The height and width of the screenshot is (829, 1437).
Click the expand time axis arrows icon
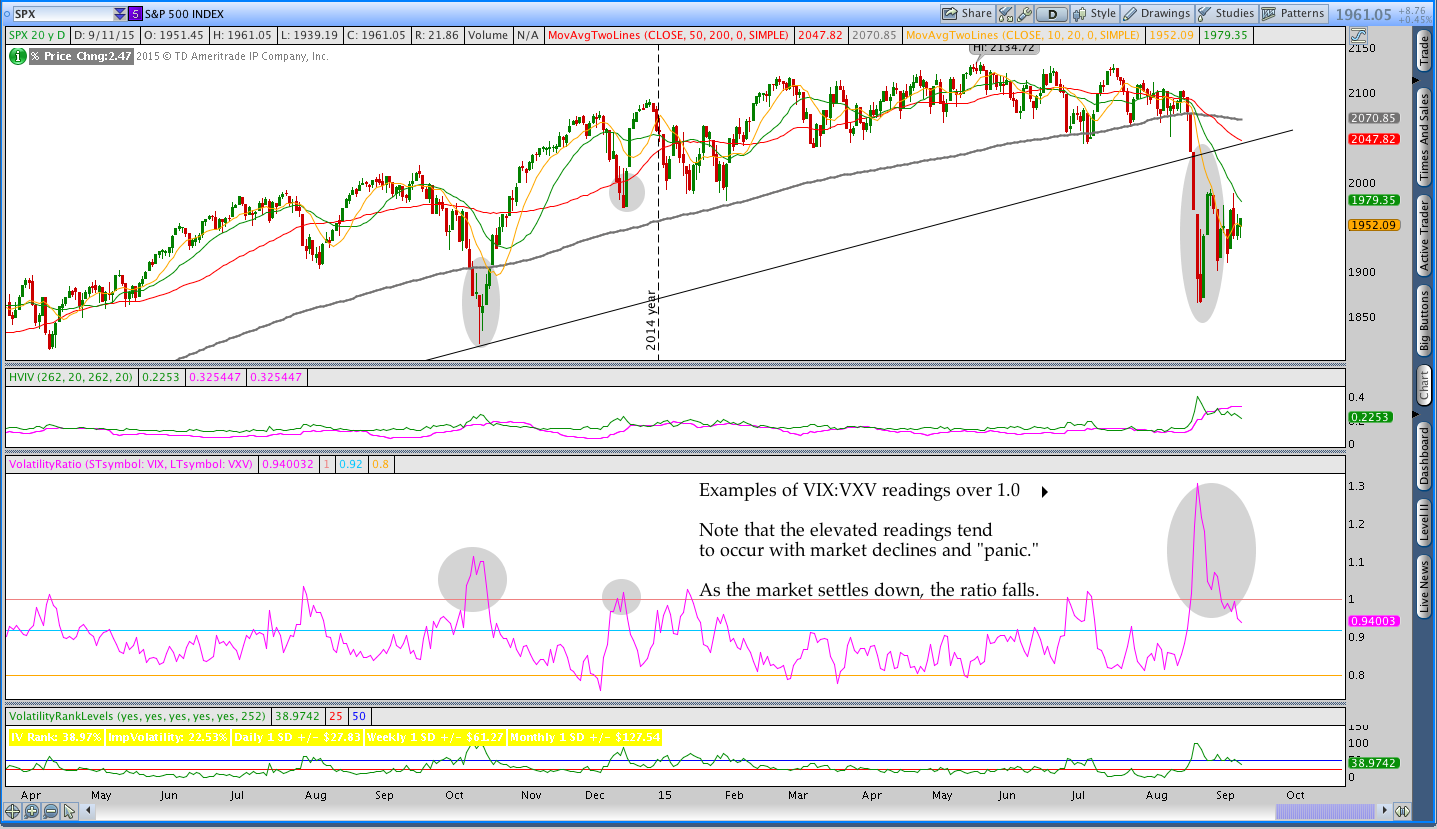click(1402, 811)
